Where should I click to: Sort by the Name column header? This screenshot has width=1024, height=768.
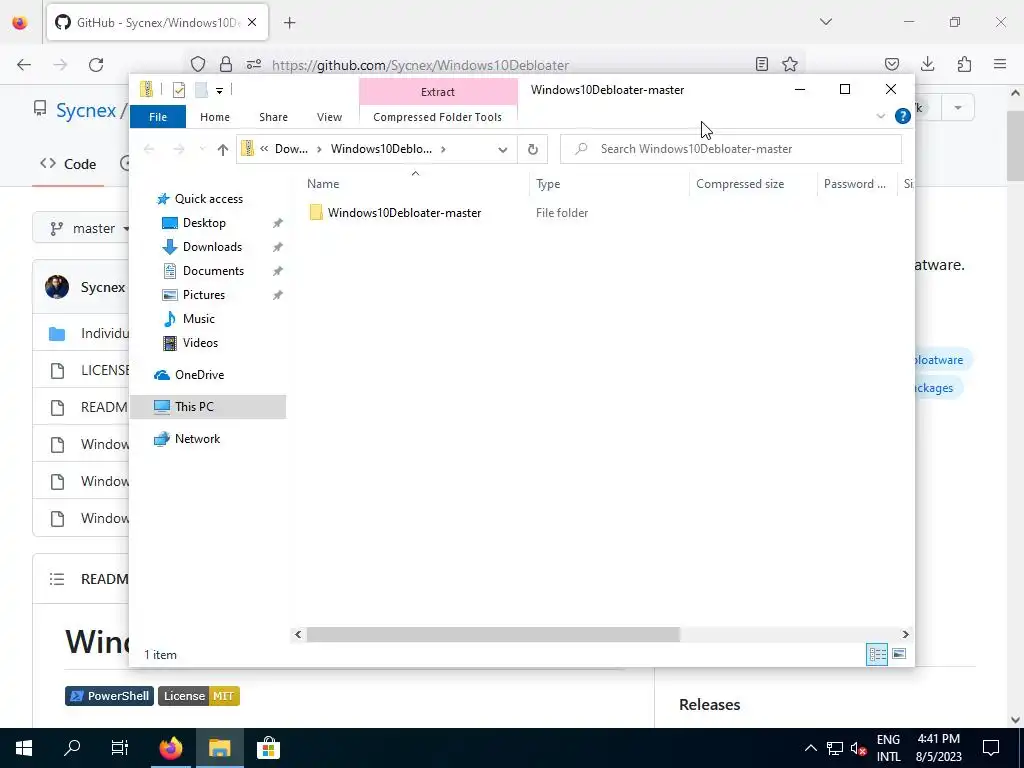(323, 184)
